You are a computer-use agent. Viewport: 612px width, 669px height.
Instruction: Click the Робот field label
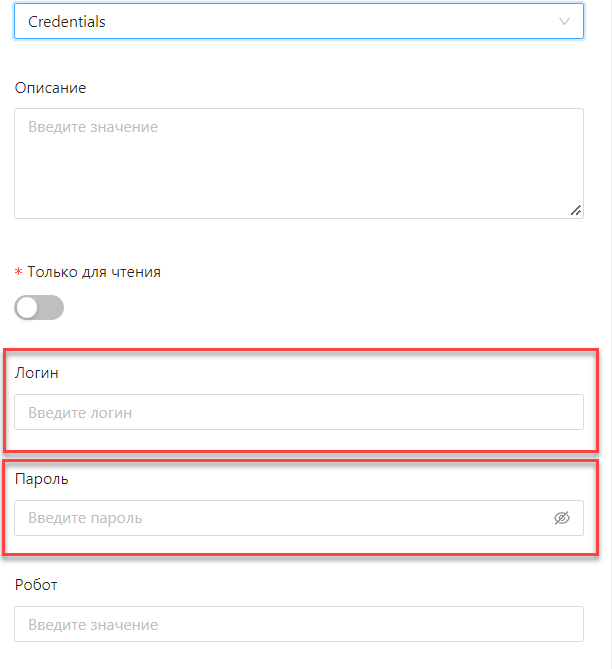click(36, 585)
